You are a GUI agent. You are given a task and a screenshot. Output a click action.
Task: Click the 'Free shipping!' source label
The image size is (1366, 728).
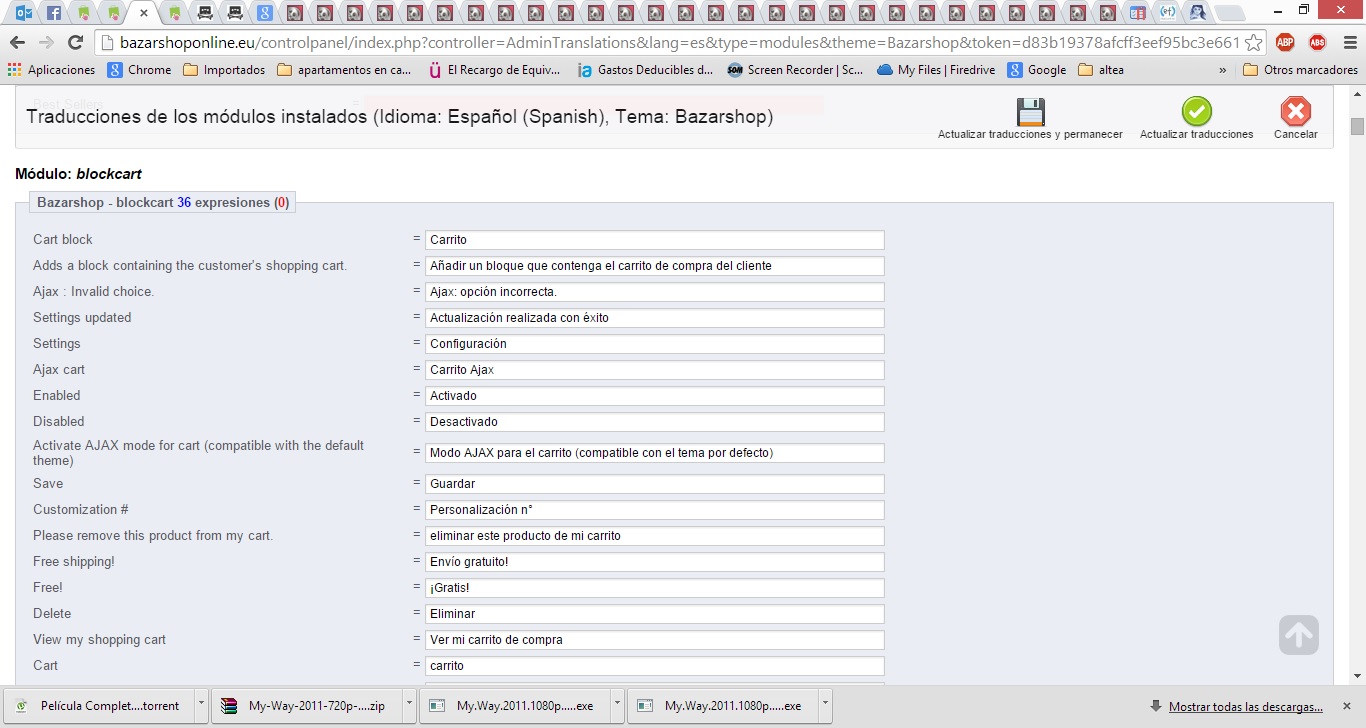[74, 562]
